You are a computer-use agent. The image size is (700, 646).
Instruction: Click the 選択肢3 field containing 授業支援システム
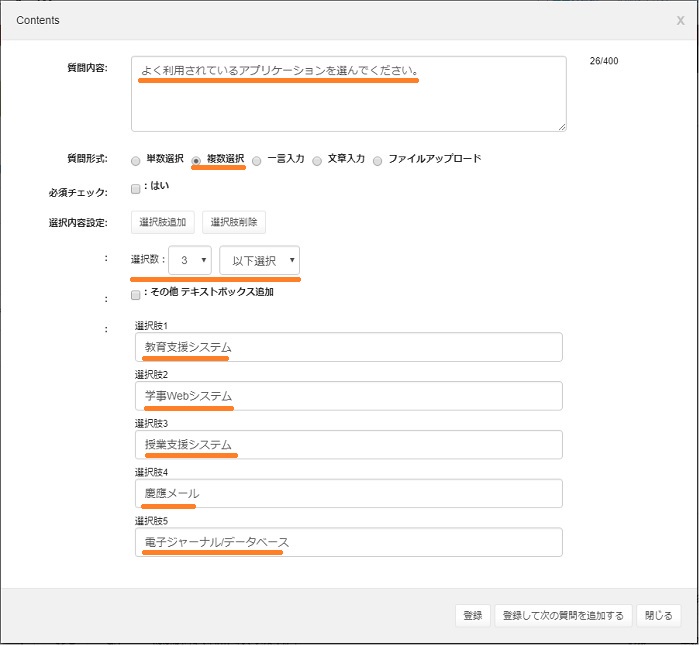click(x=348, y=445)
